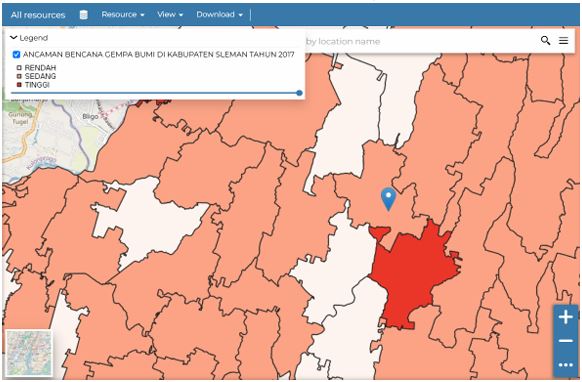Image resolution: width=582 pixels, height=382 pixels.
Task: Open the Resource dropdown menu
Action: click(x=122, y=14)
